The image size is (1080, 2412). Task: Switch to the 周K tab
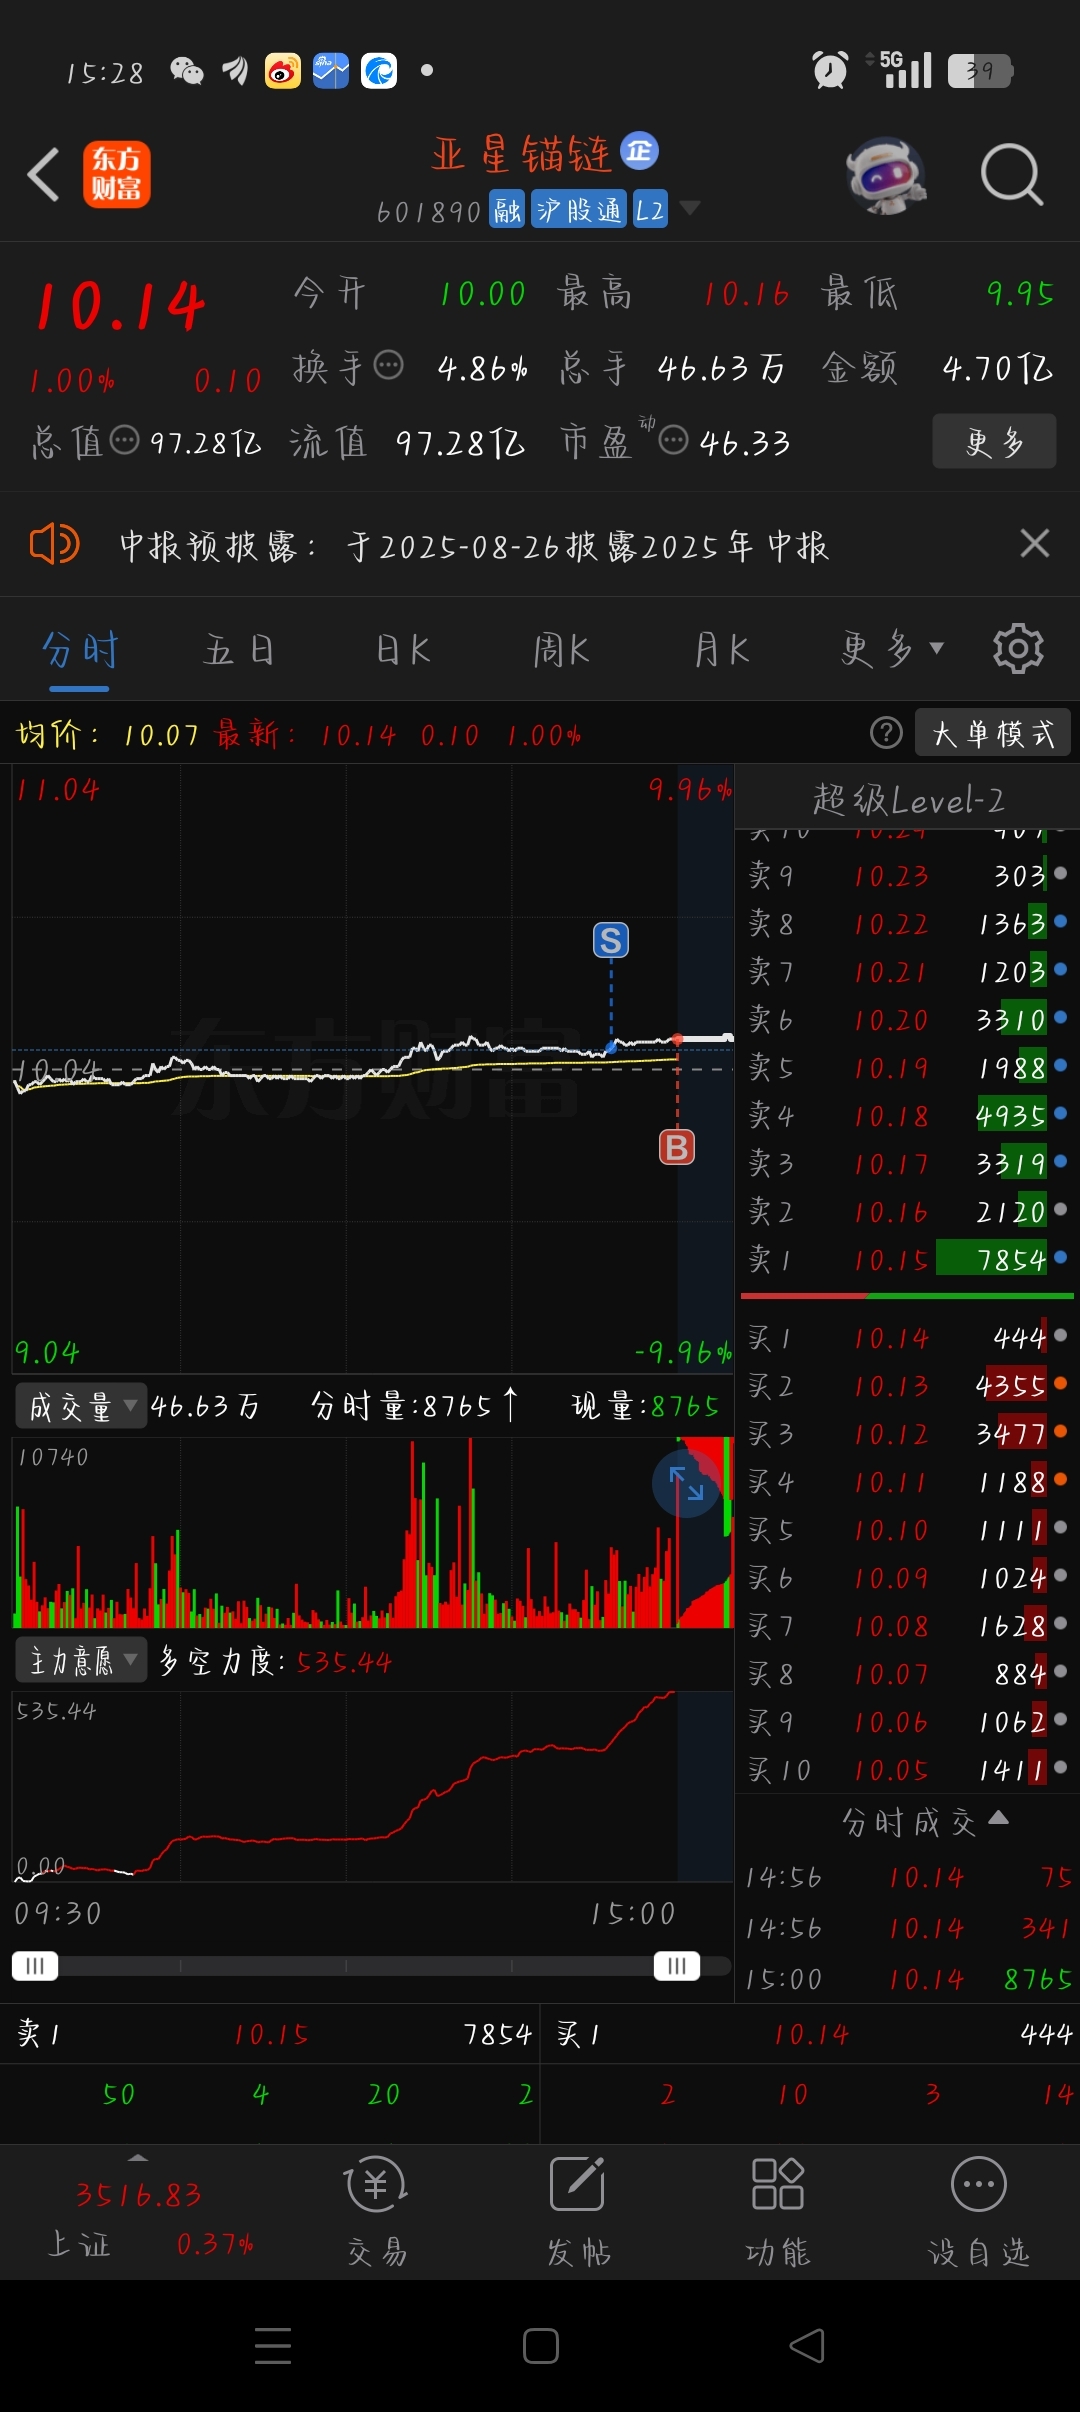click(x=561, y=651)
